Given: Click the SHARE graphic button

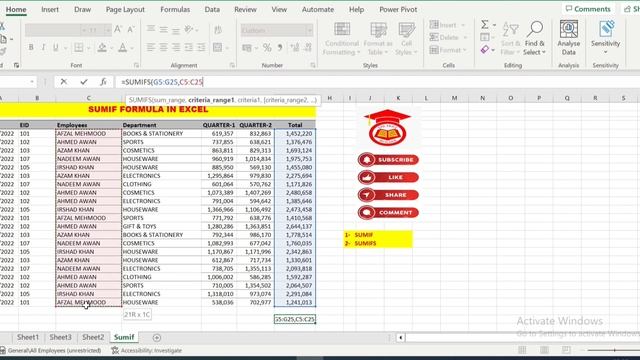Looking at the screenshot, I should pos(388,195).
